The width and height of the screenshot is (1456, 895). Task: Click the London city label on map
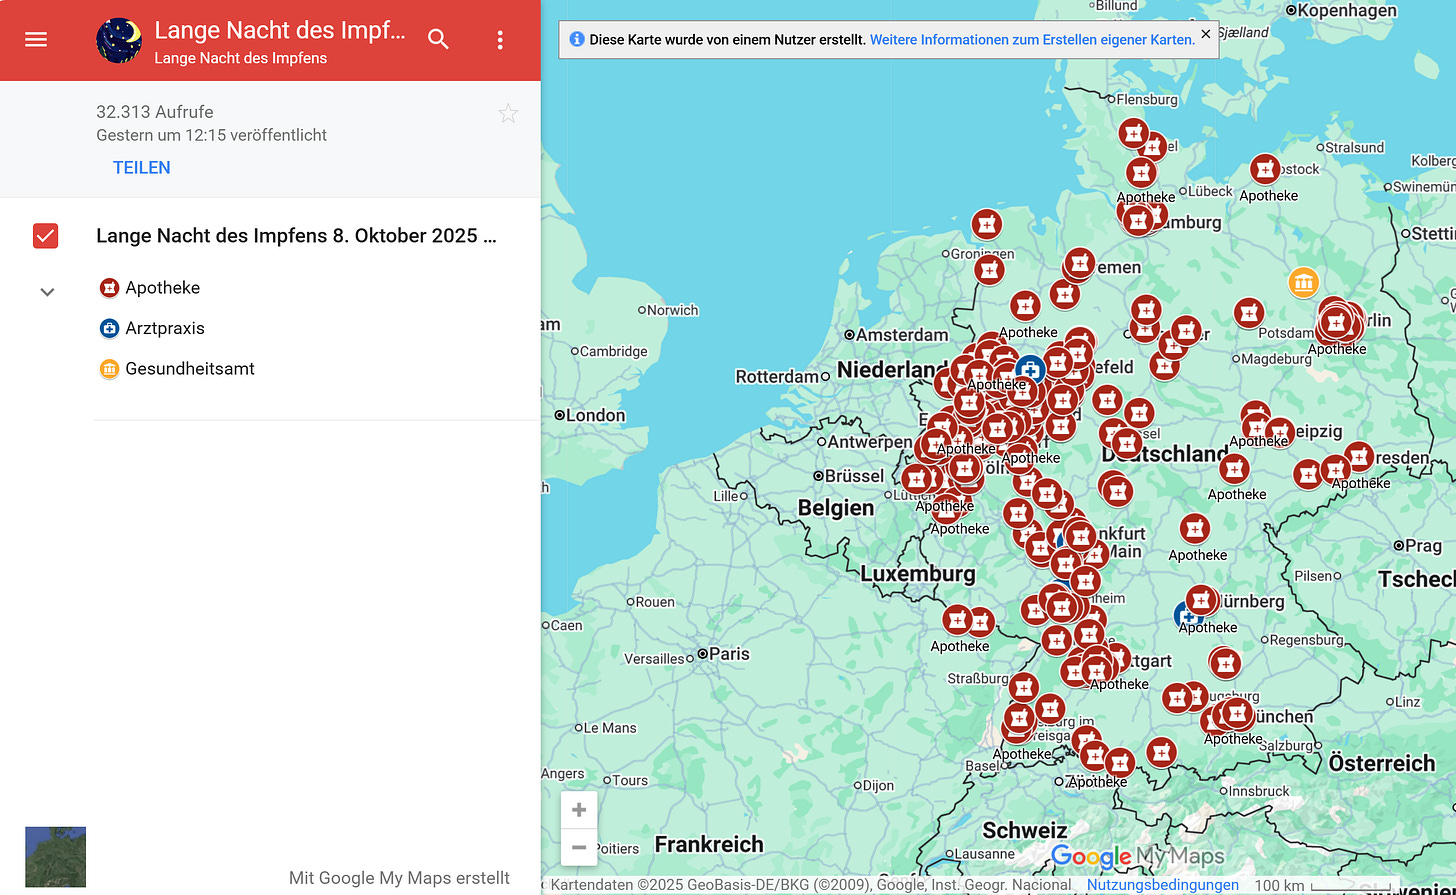pos(596,415)
